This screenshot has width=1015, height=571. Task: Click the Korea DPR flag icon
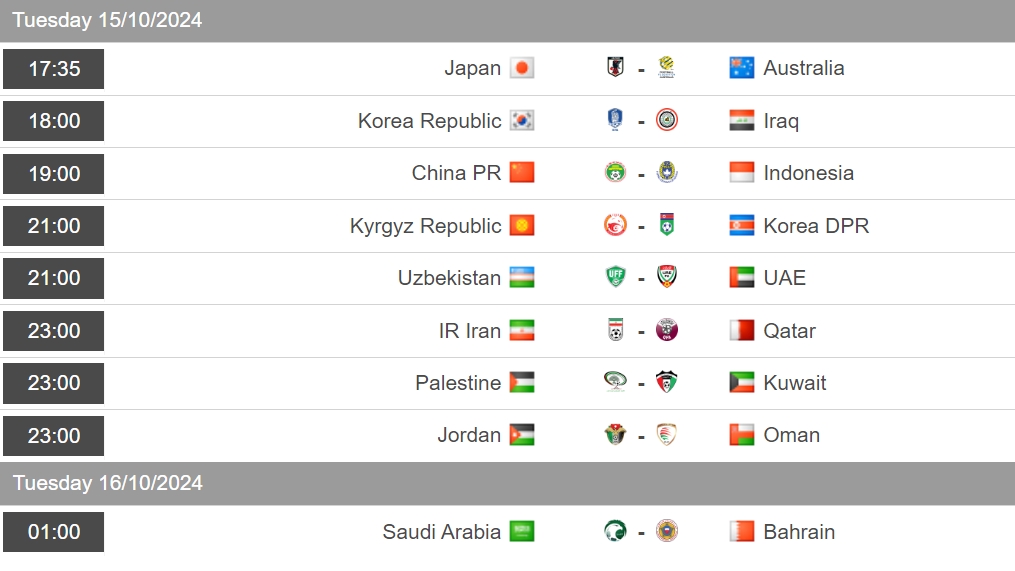click(x=741, y=225)
